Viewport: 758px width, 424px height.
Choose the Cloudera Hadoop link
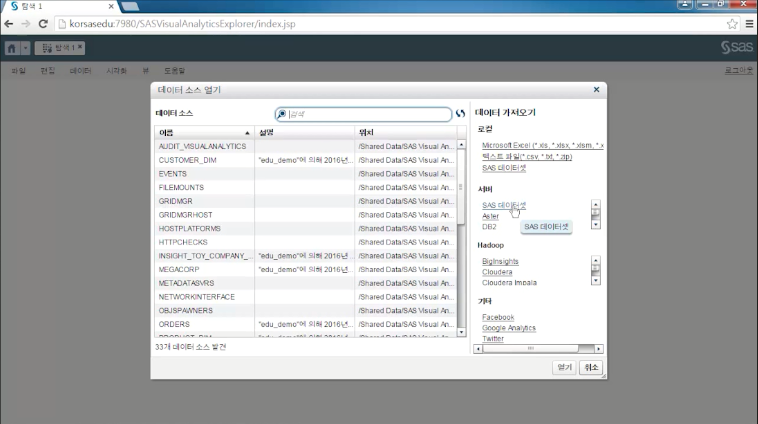497,272
